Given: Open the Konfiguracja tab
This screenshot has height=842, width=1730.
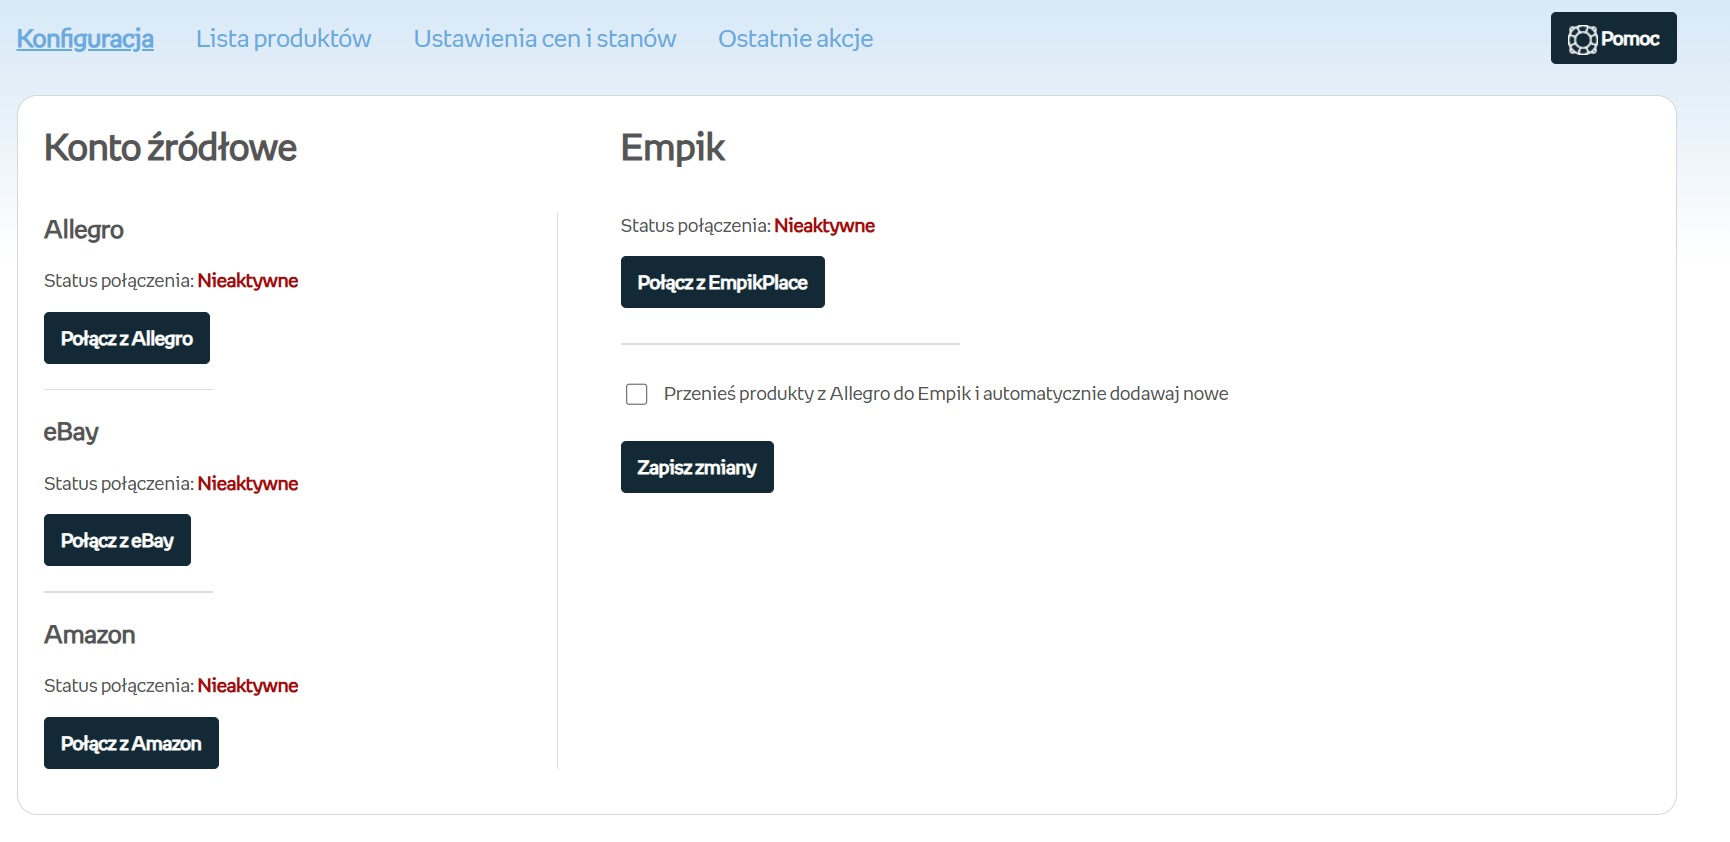Looking at the screenshot, I should tap(85, 39).
